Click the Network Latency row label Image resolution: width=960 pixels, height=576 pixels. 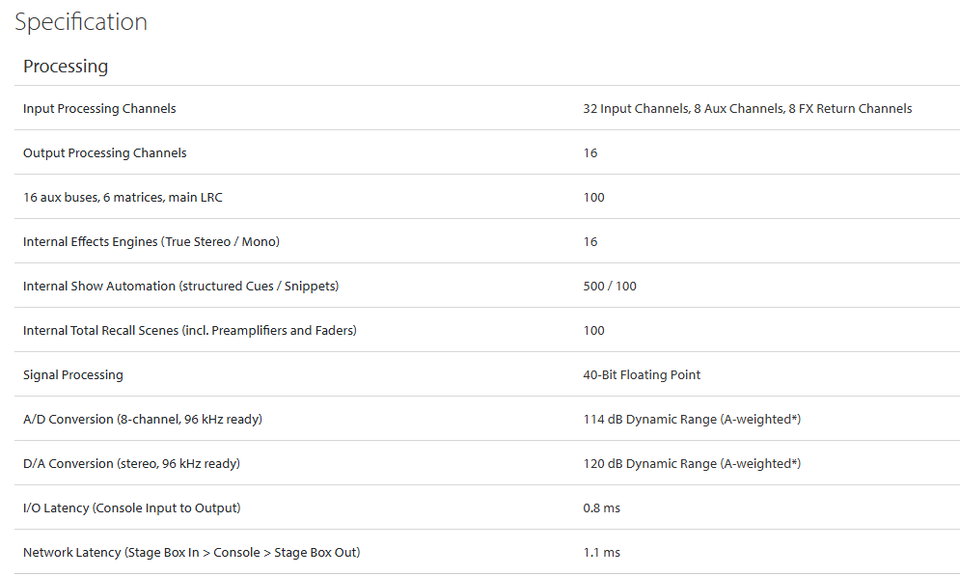point(192,552)
